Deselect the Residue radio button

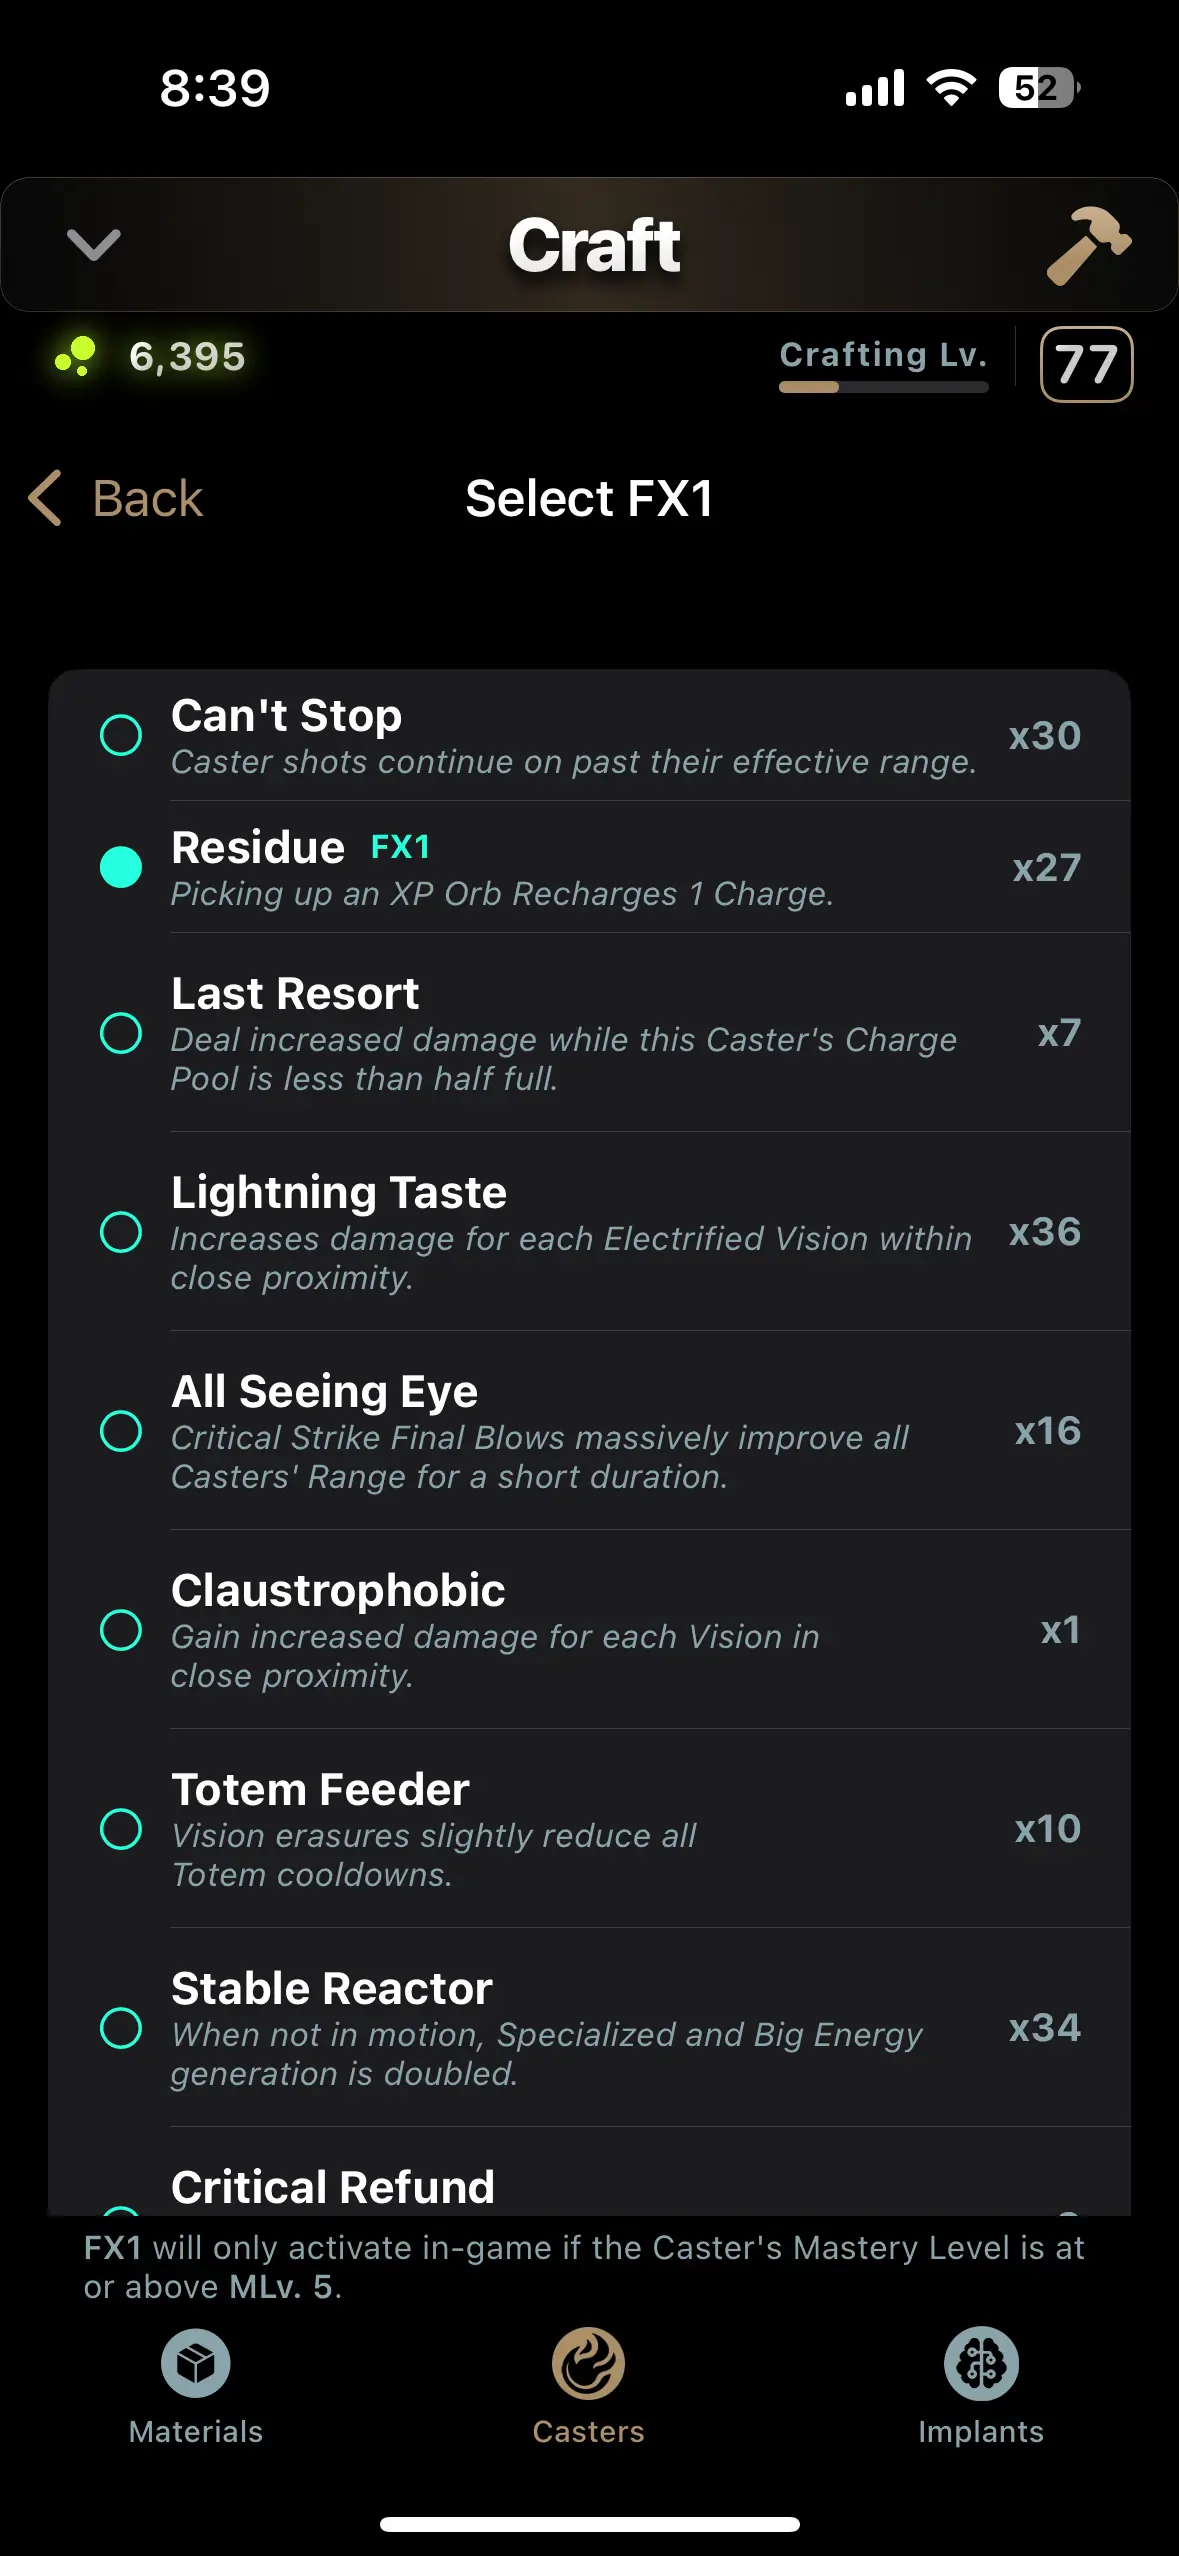point(121,867)
